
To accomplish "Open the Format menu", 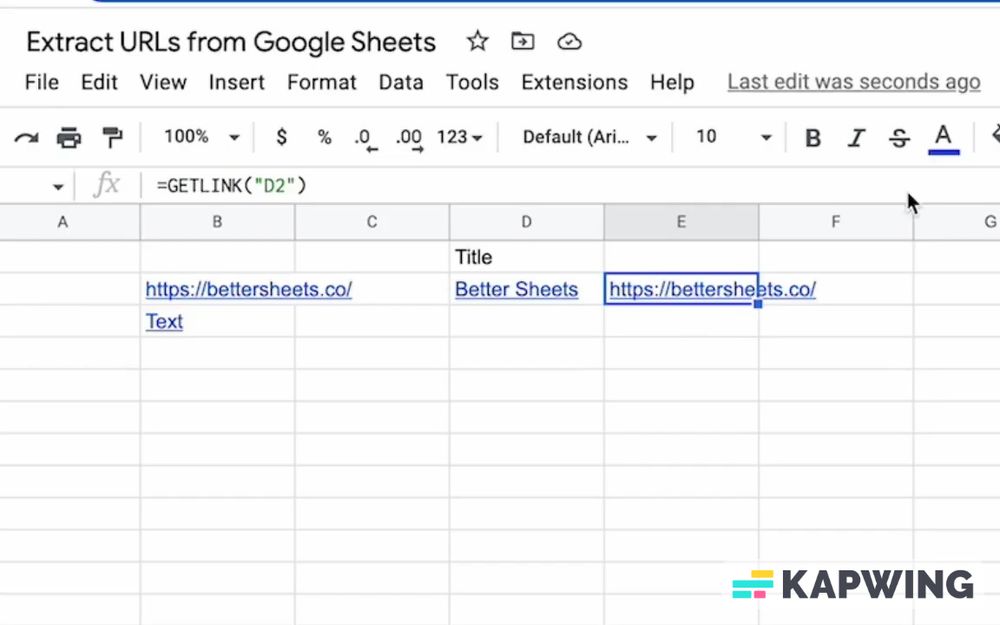I will point(321,82).
